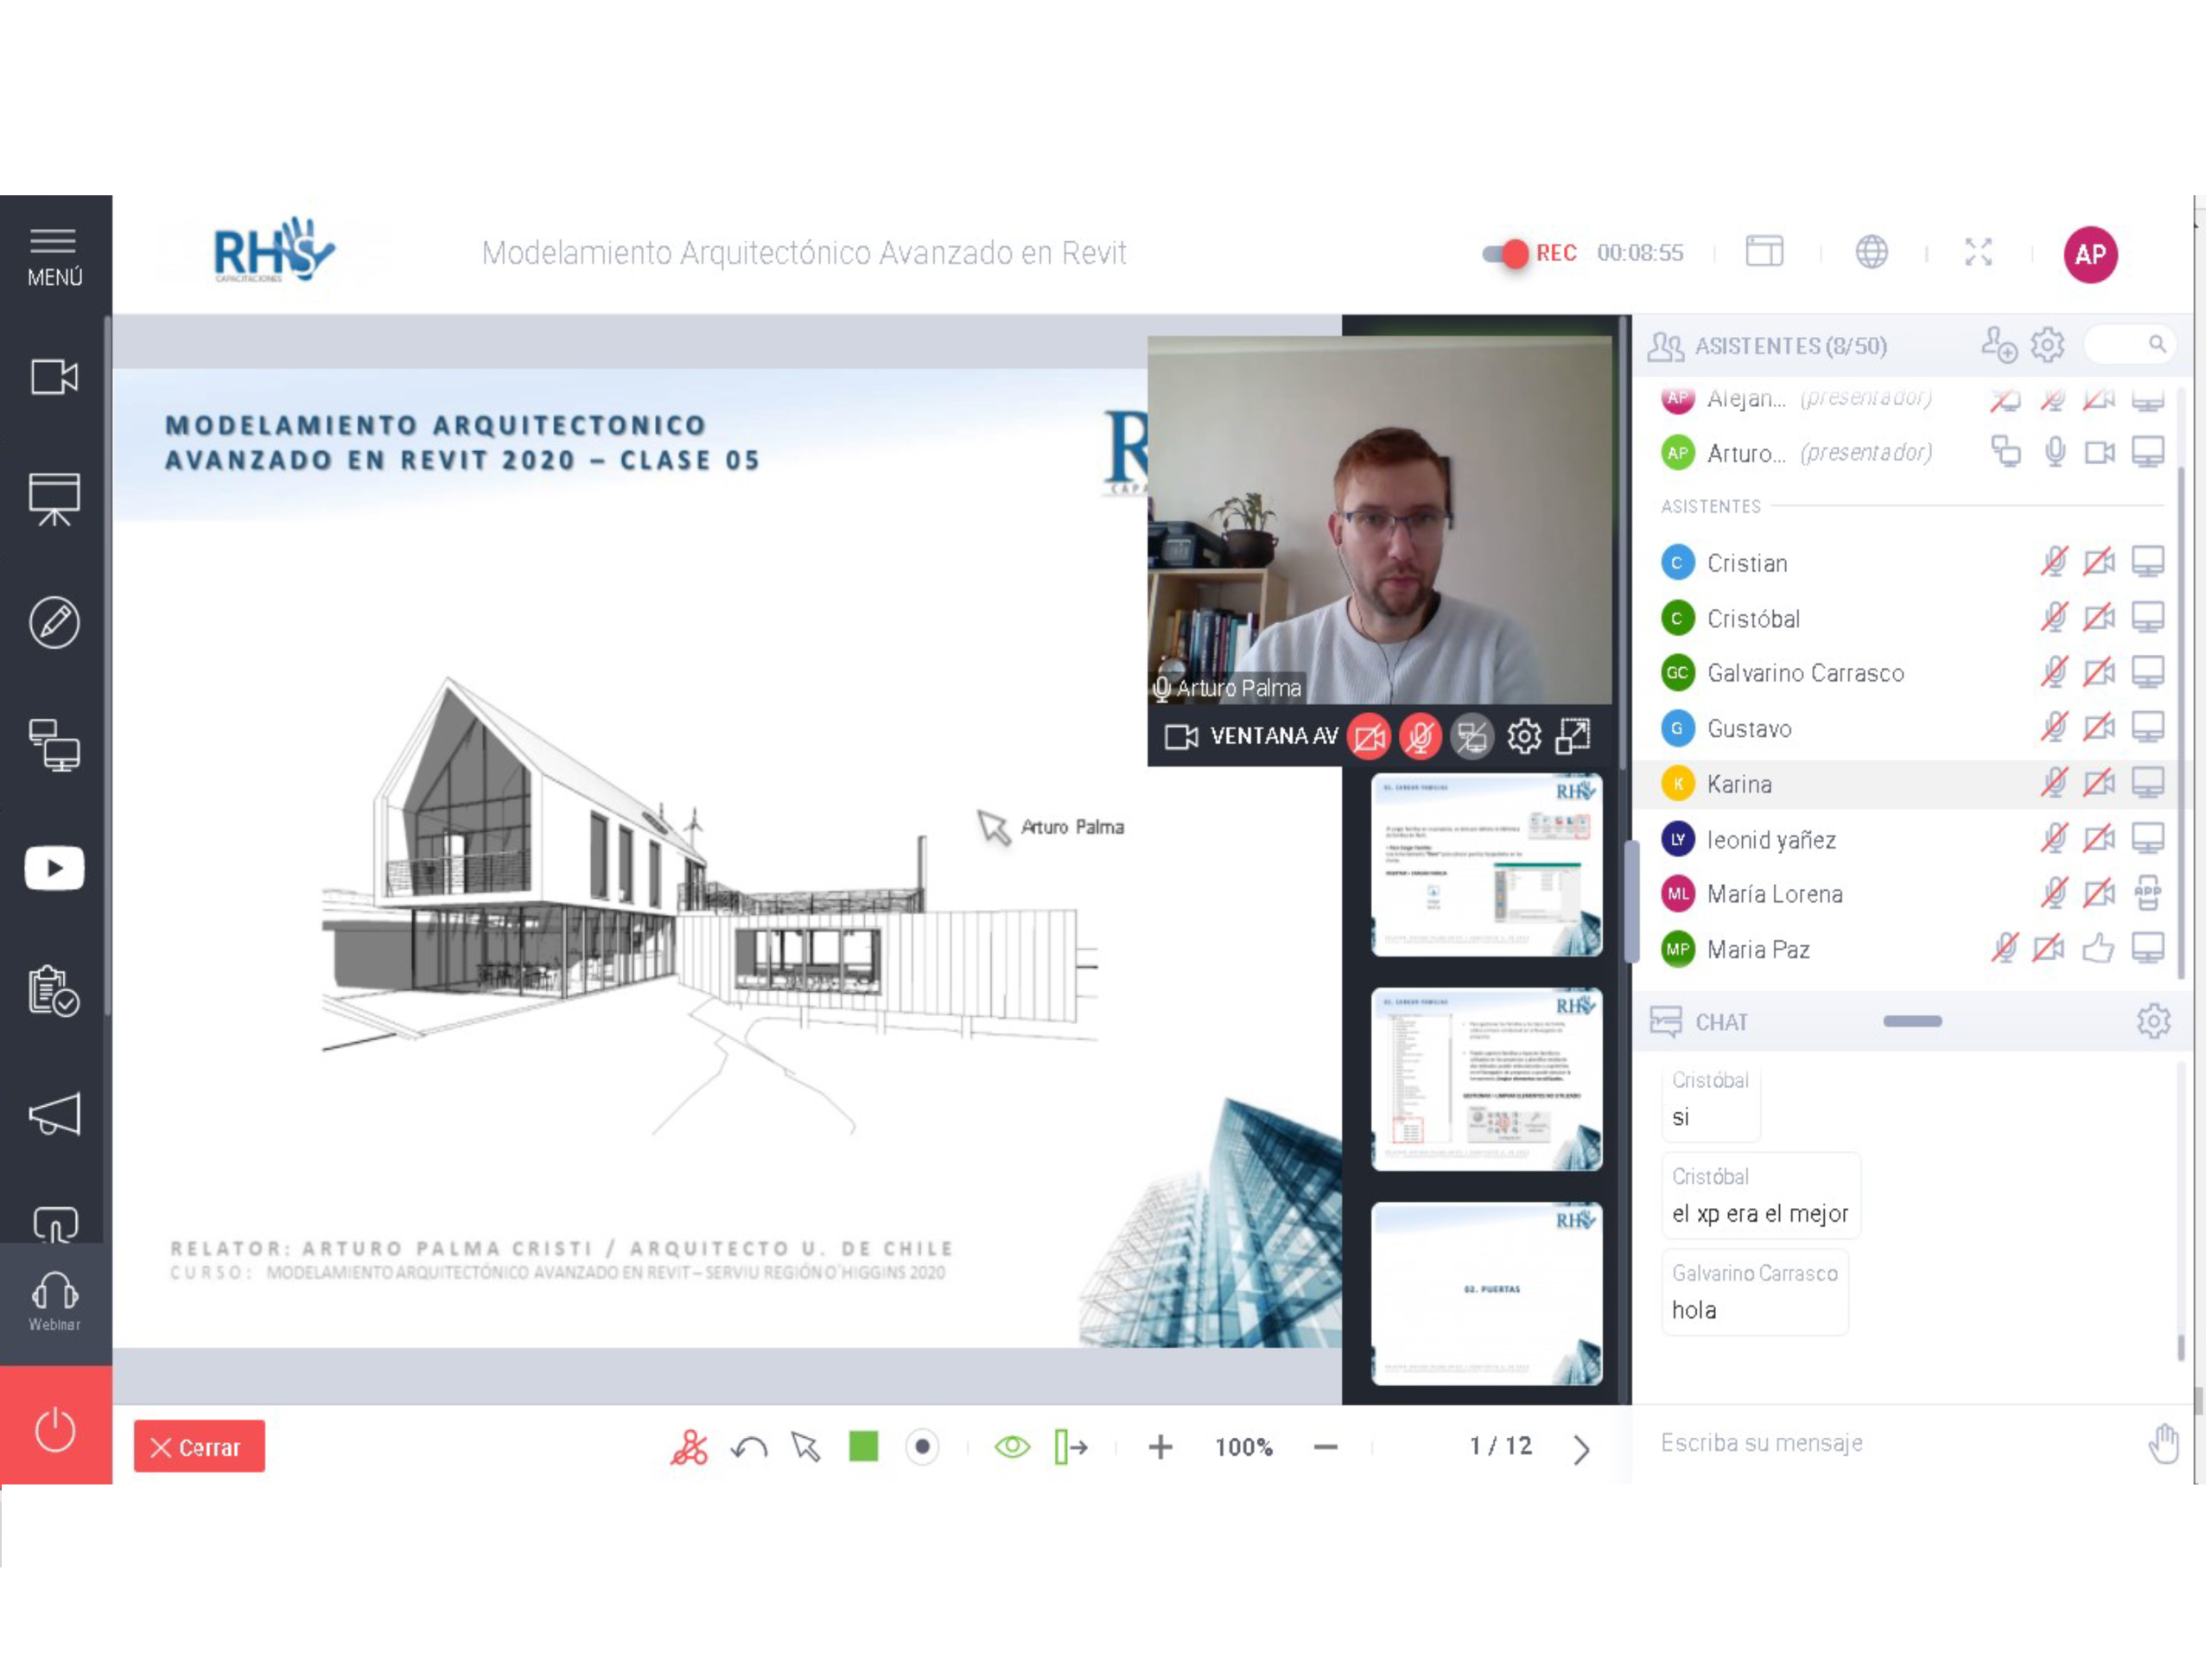Open the surveys clipboard sidebar icon
The image size is (2212, 1659).
pos(54,990)
